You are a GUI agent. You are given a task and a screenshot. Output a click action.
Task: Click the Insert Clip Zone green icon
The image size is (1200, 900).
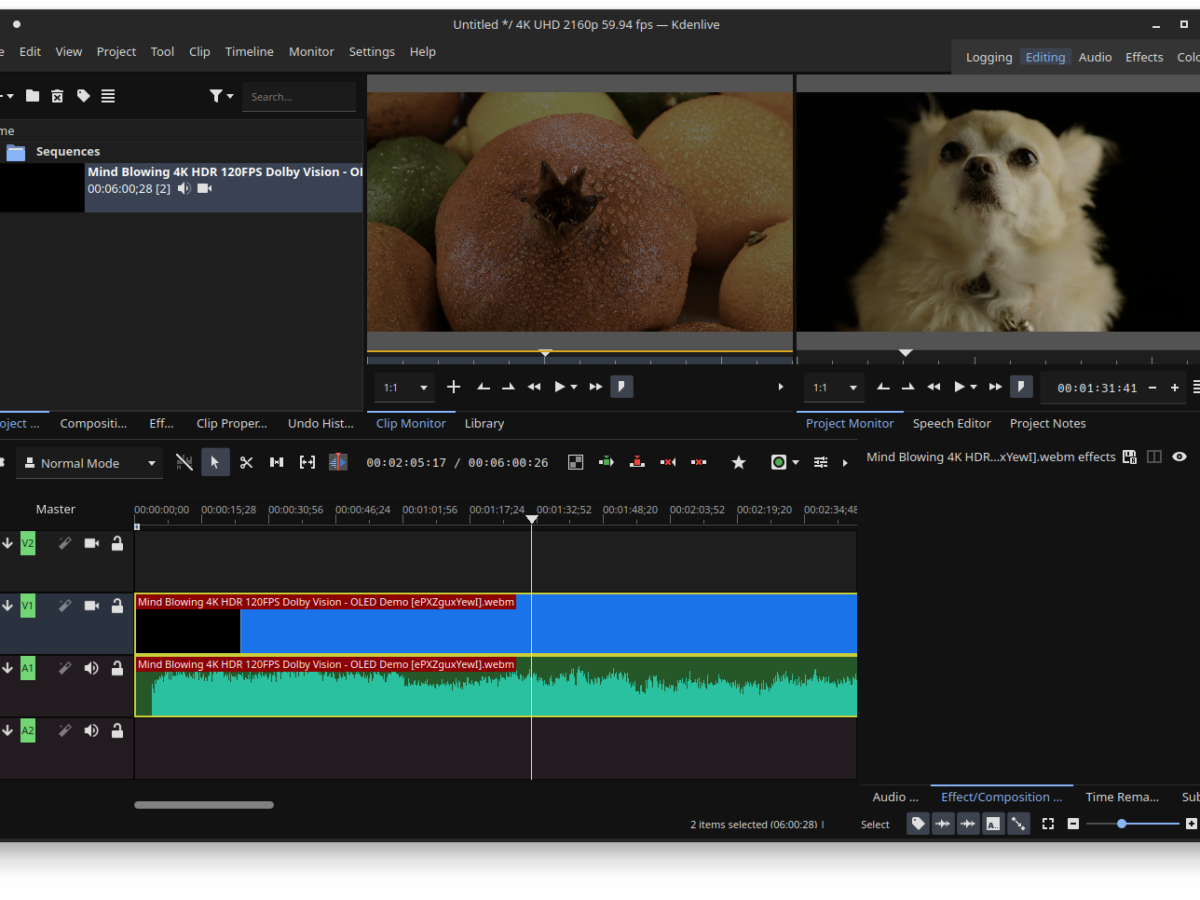coord(606,462)
